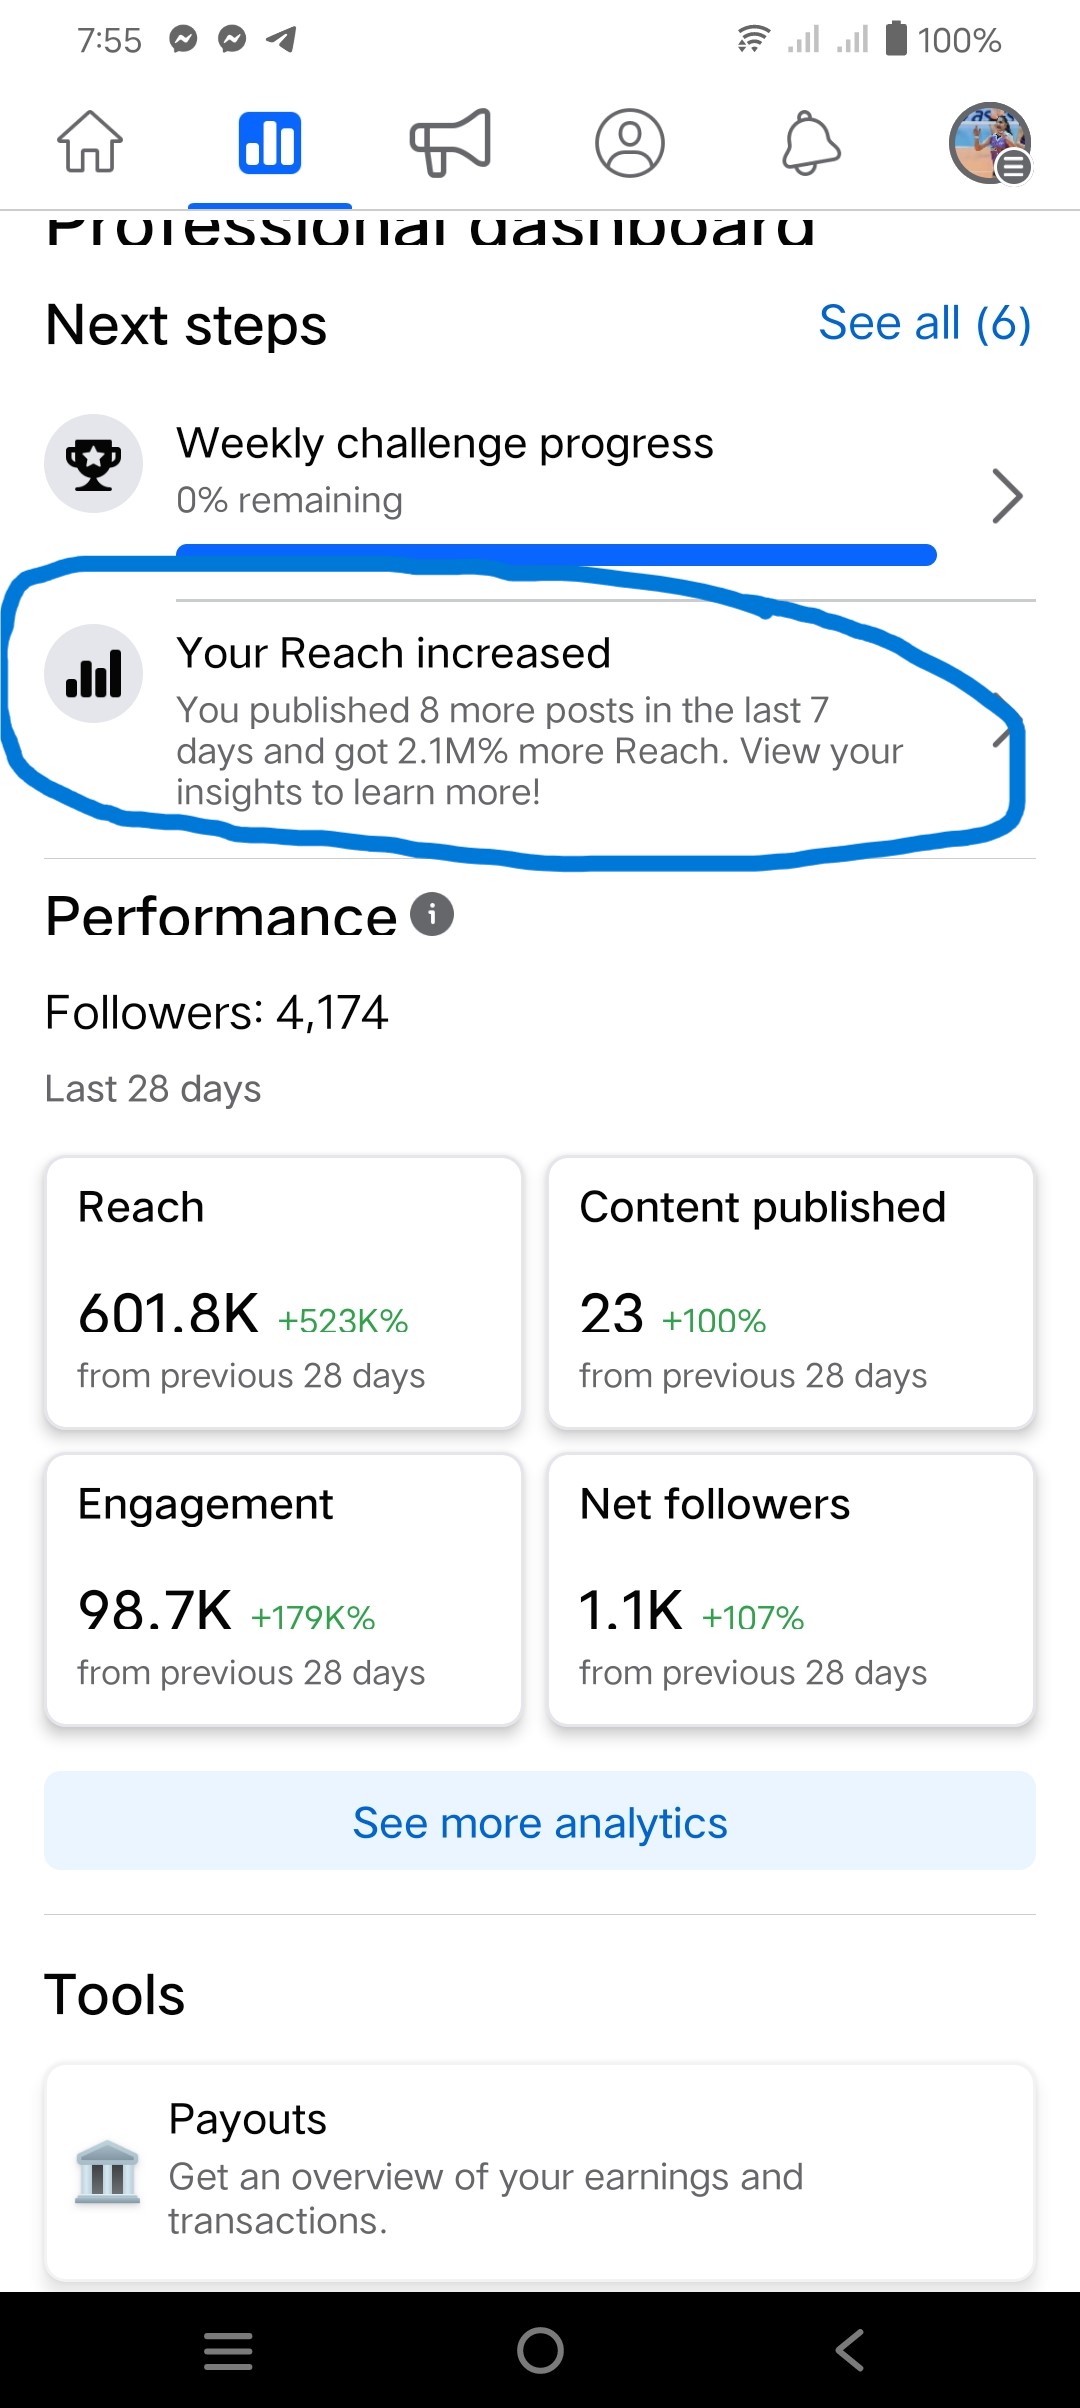Open the notifications bell

810,143
